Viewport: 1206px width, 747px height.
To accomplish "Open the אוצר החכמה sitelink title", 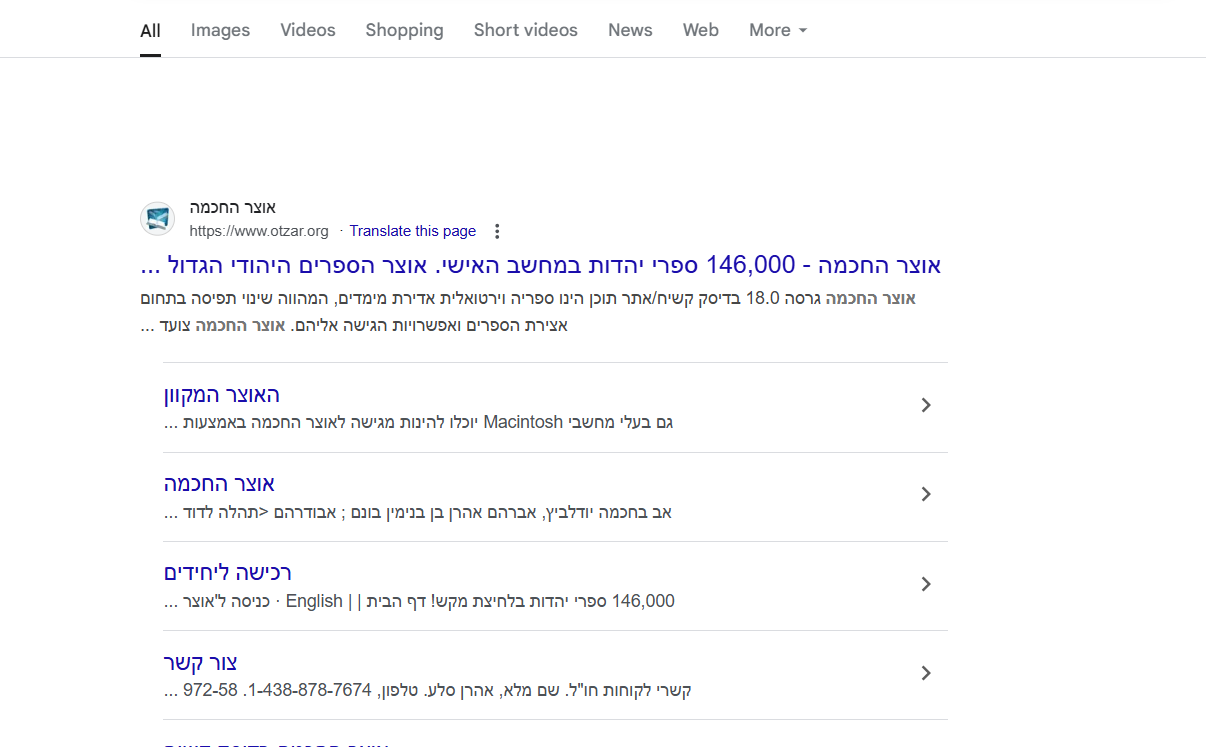I will tap(219, 484).
